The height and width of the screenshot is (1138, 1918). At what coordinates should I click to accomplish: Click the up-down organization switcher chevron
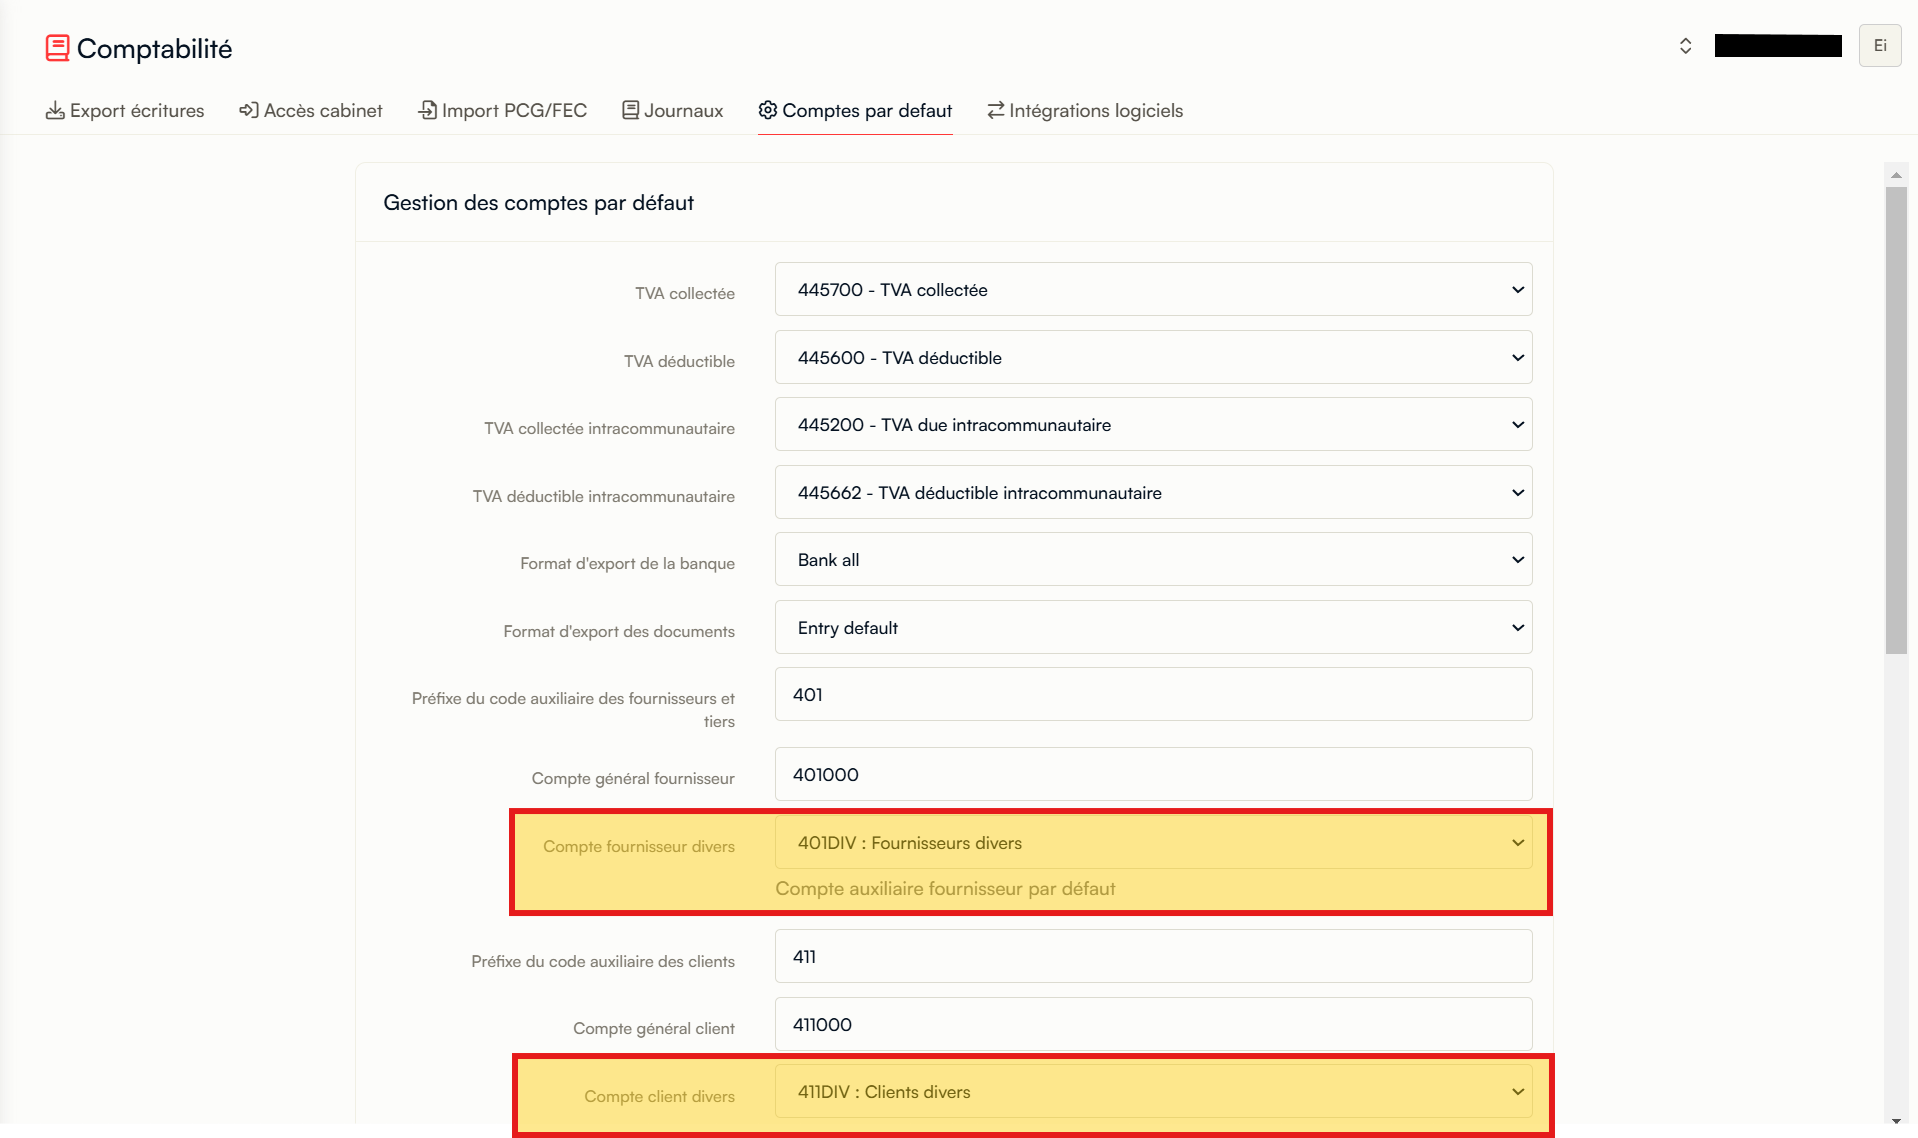1685,46
